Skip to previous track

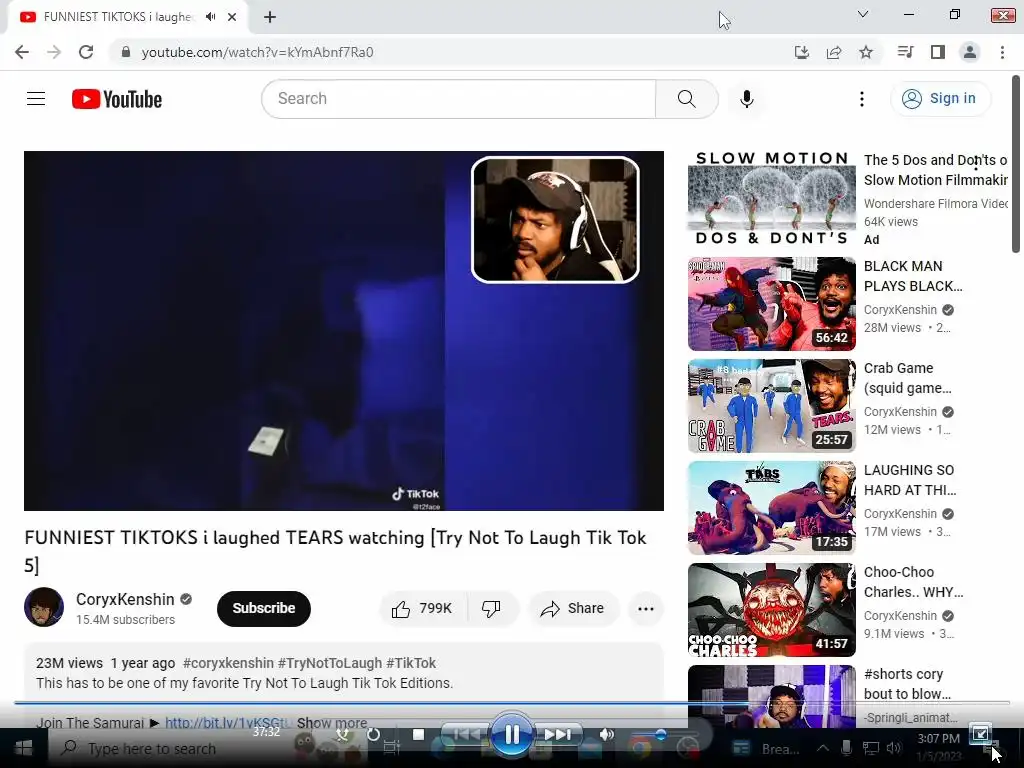[465, 735]
